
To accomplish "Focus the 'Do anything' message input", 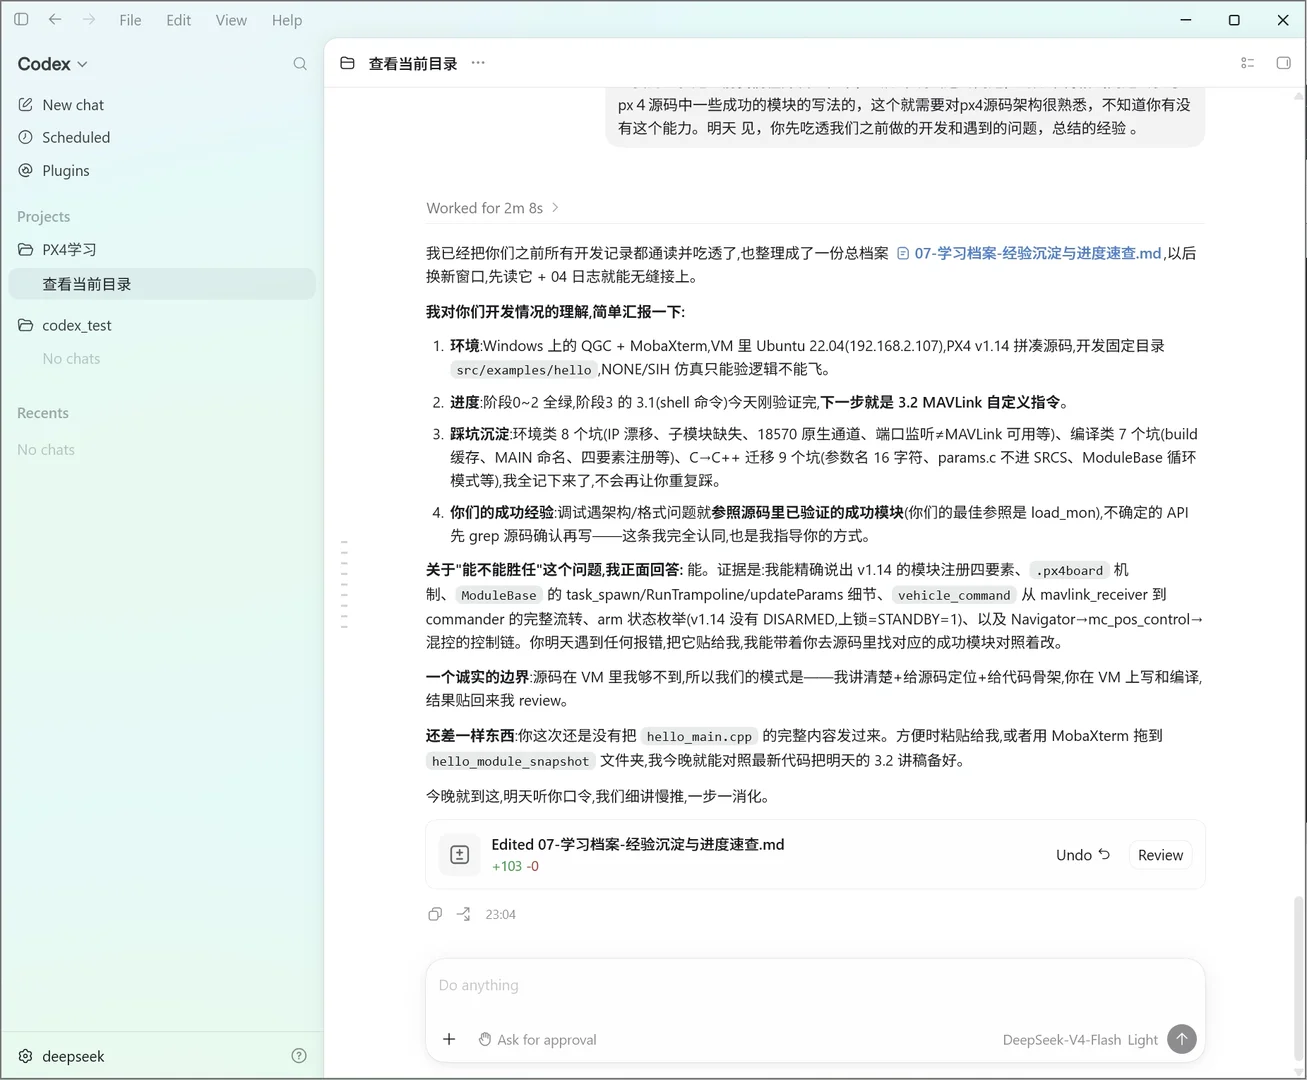I will (815, 986).
